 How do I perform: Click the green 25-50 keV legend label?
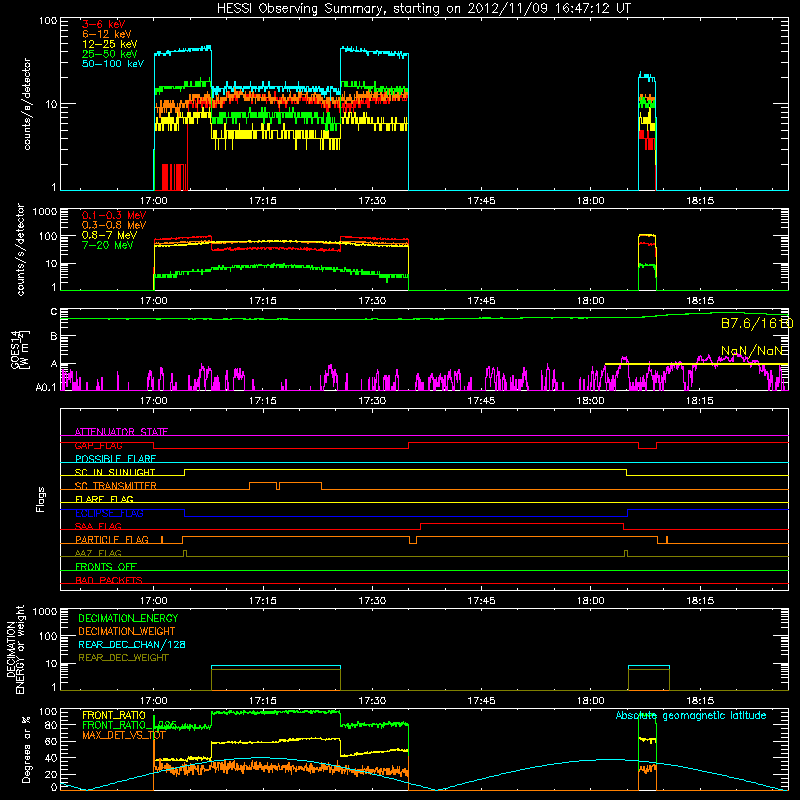109,54
